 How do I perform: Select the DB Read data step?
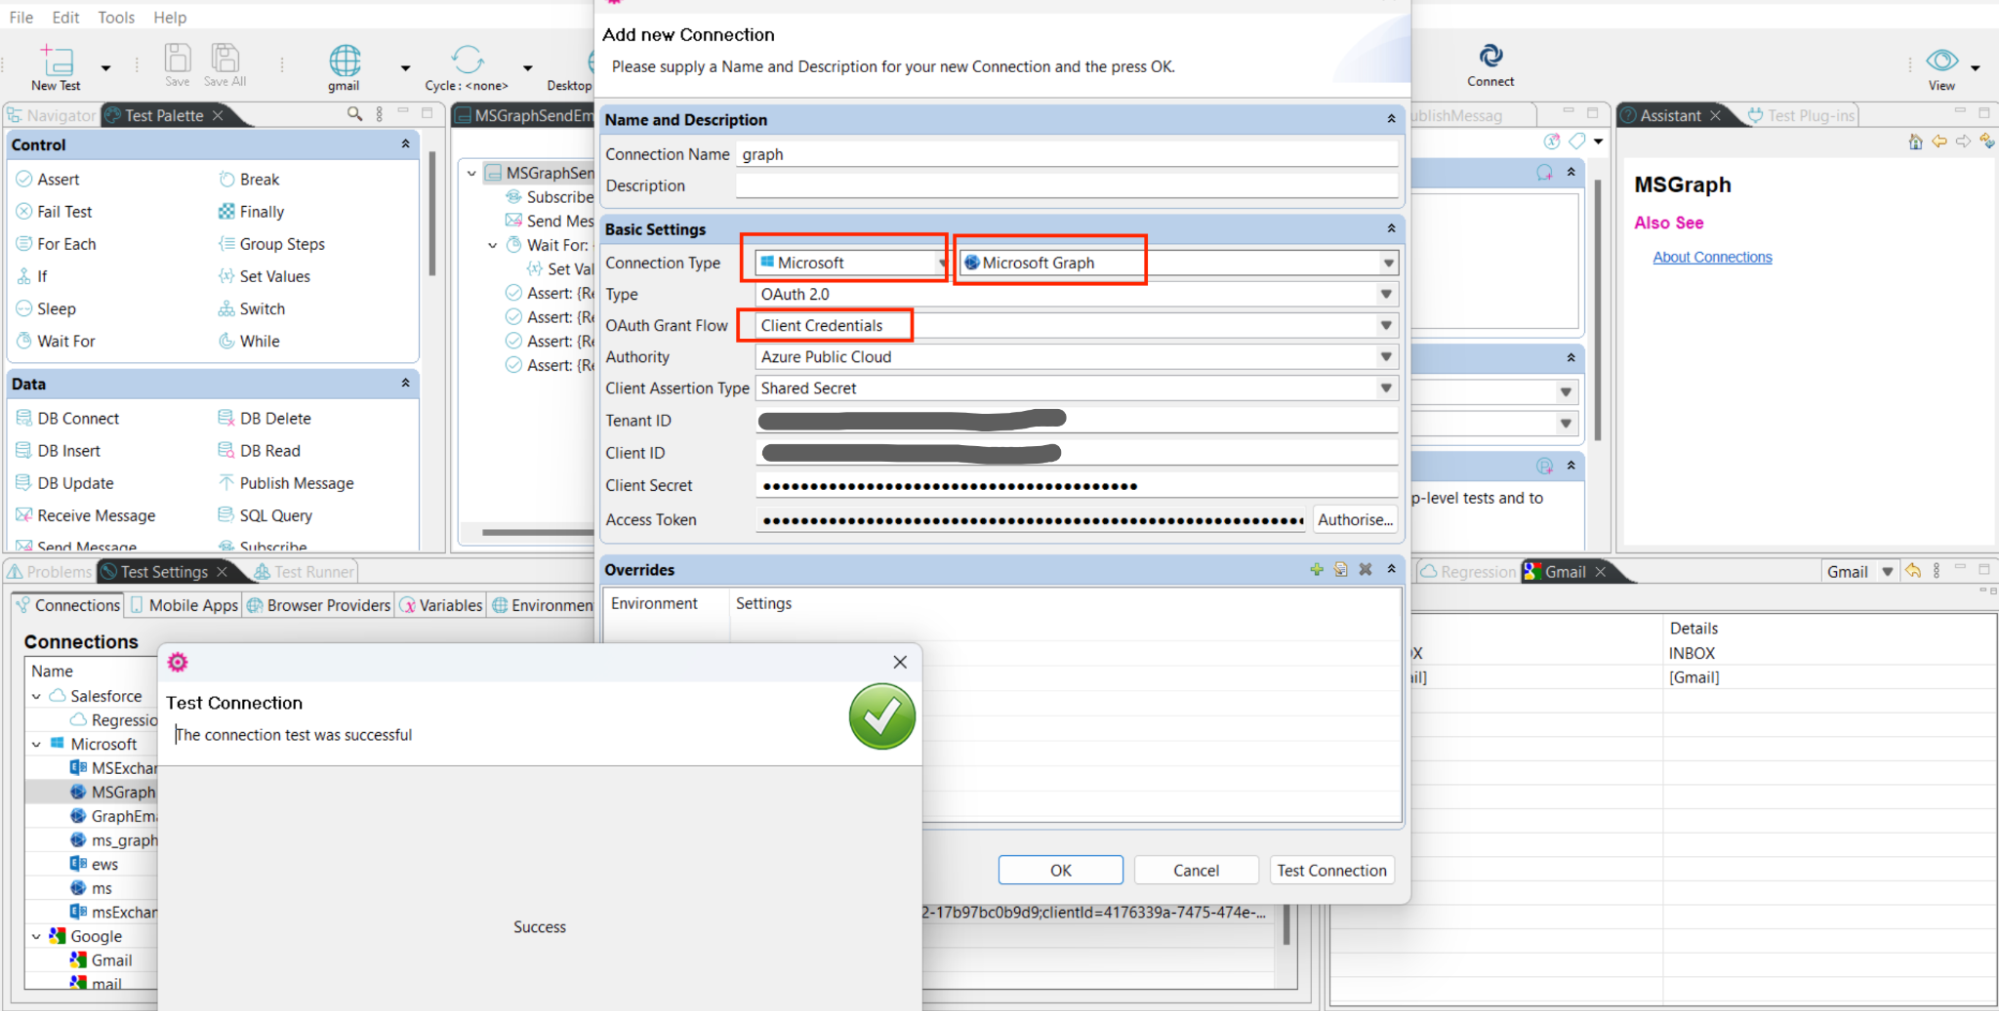point(259,451)
